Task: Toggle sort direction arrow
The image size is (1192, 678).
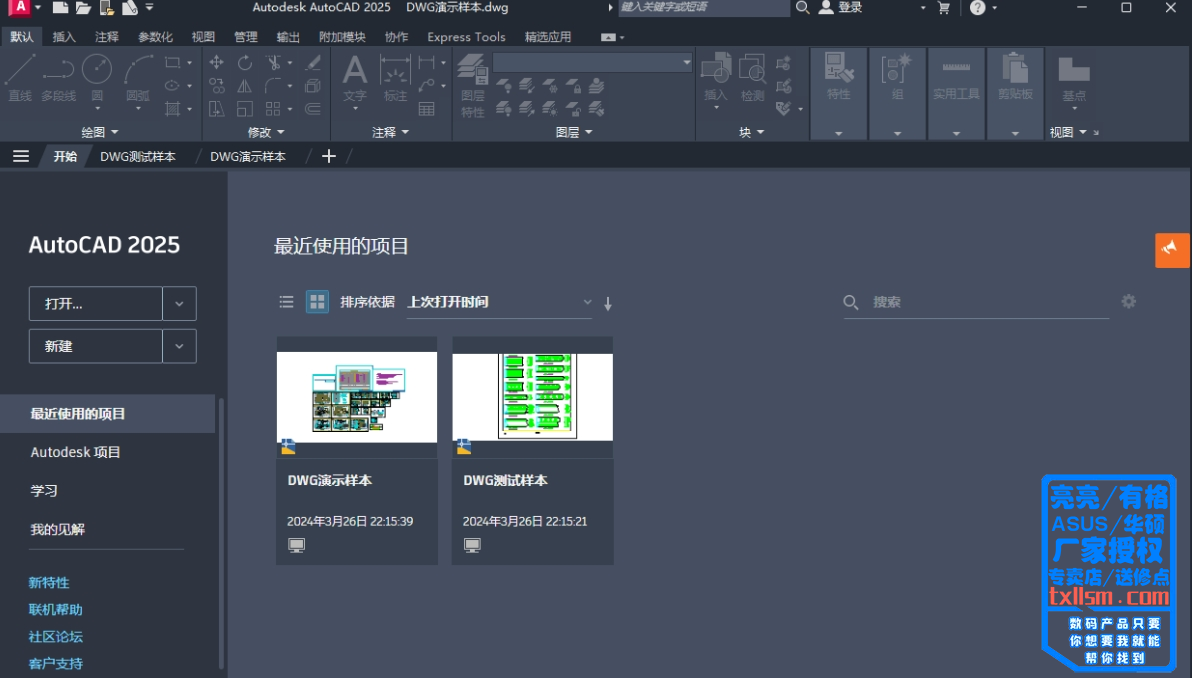Action: tap(608, 303)
